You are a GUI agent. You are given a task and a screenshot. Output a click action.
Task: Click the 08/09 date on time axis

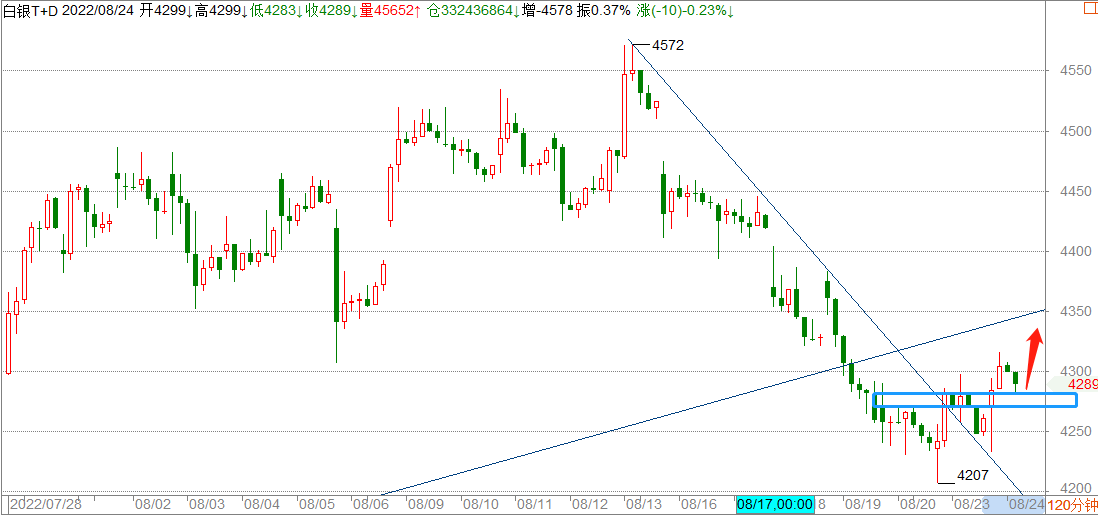(425, 504)
